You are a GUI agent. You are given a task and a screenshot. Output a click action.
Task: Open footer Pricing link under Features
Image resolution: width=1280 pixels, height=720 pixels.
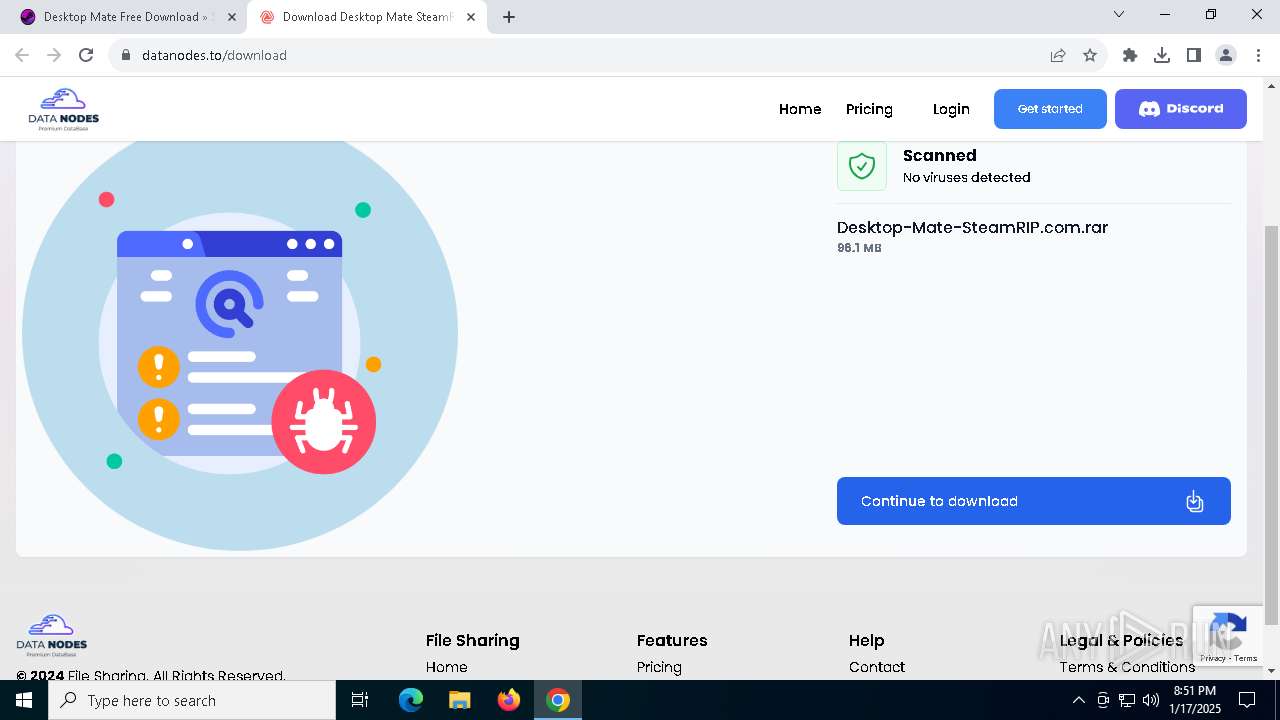click(659, 667)
